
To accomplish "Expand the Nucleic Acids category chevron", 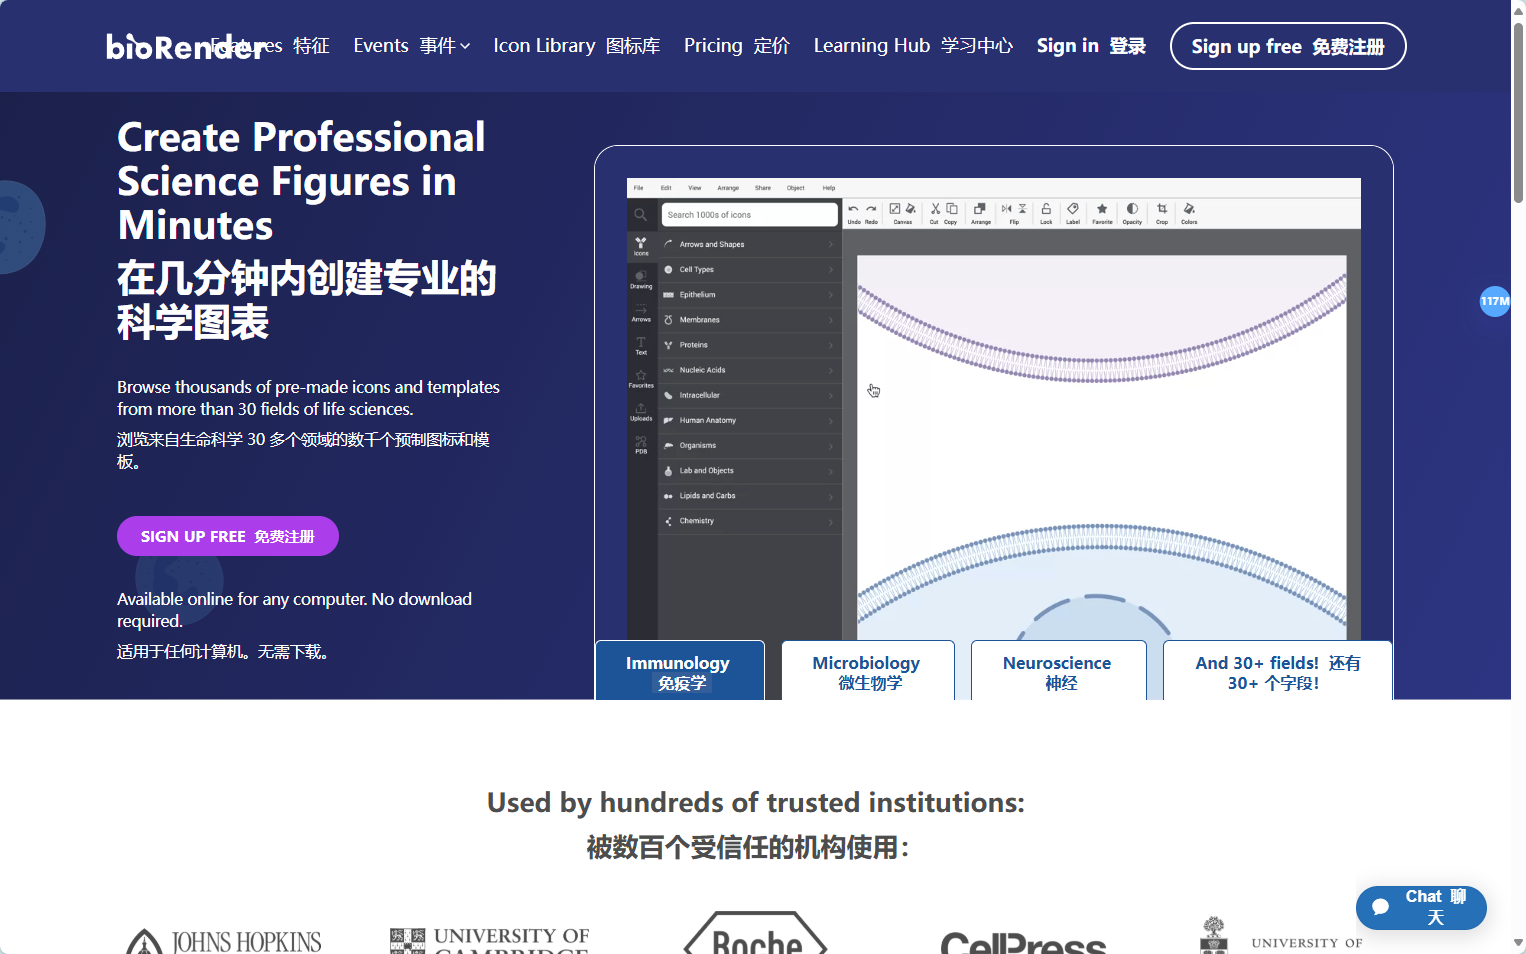I will point(830,370).
